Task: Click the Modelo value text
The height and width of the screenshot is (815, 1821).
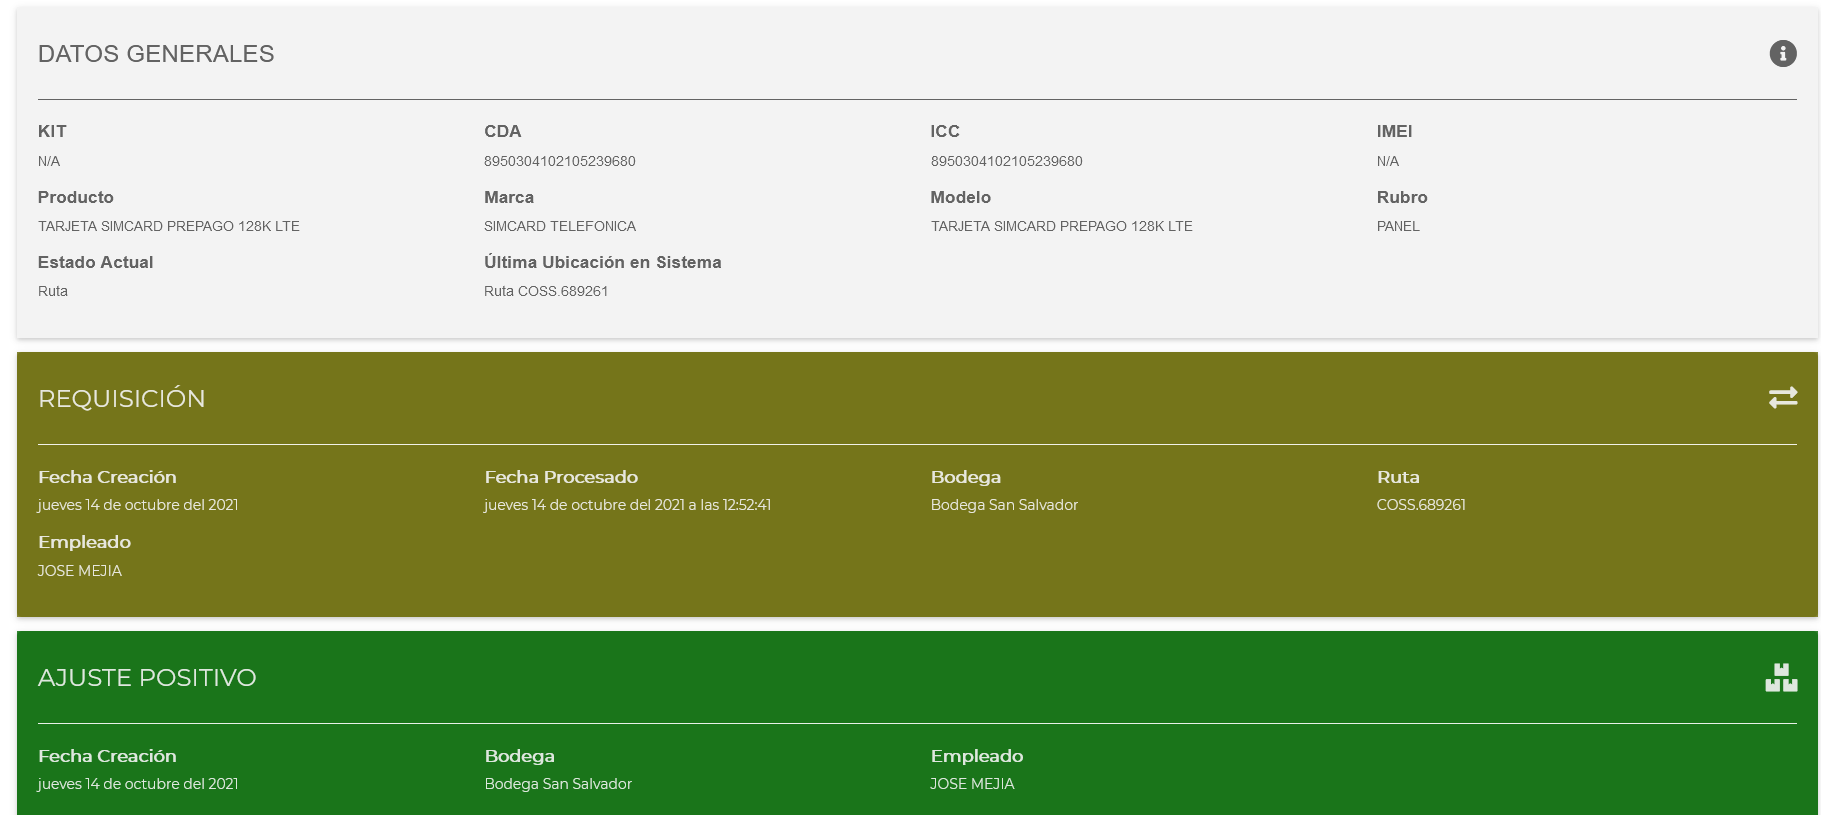Action: 1061,226
